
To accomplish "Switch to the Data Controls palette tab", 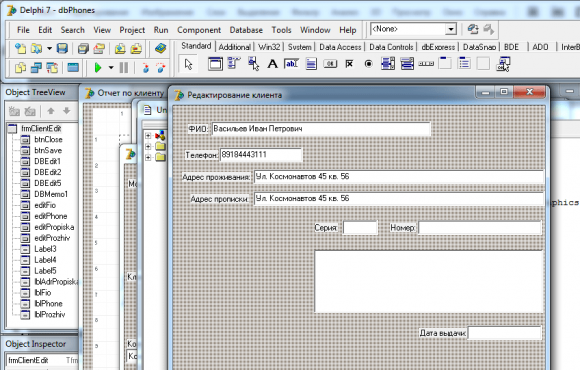I will 391,47.
